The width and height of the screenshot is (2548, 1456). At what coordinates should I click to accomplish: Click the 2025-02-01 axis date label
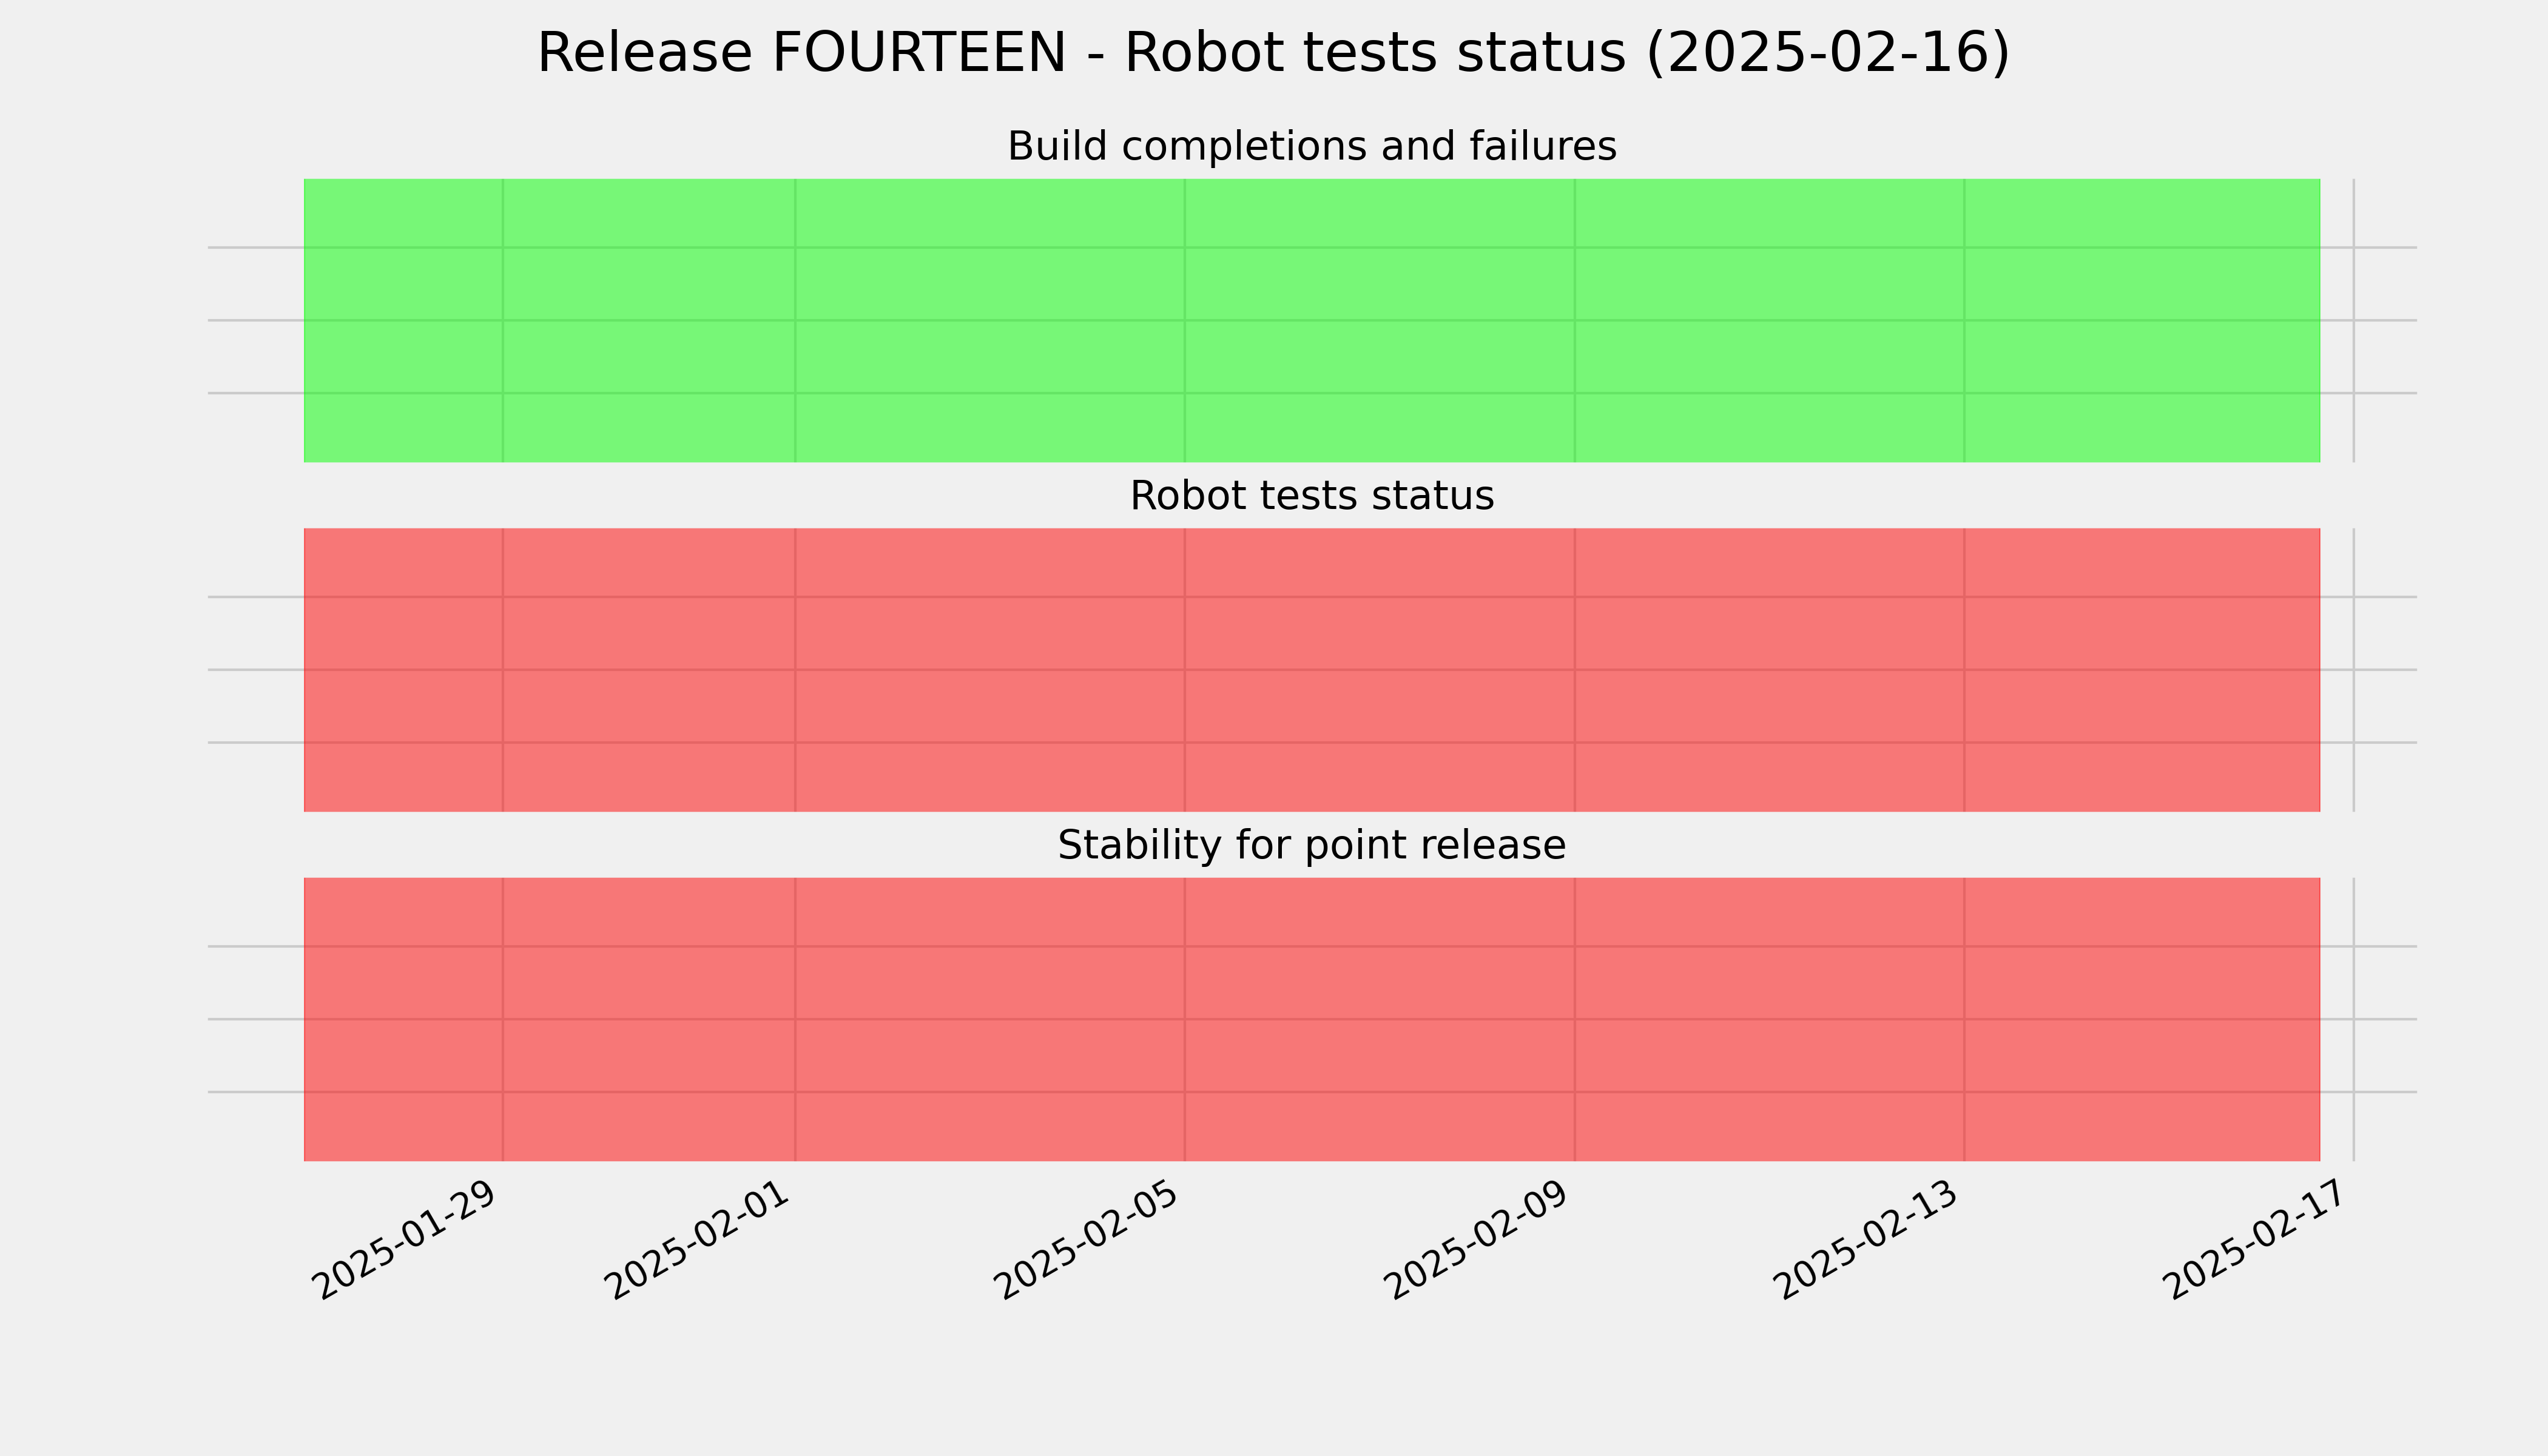[698, 1241]
